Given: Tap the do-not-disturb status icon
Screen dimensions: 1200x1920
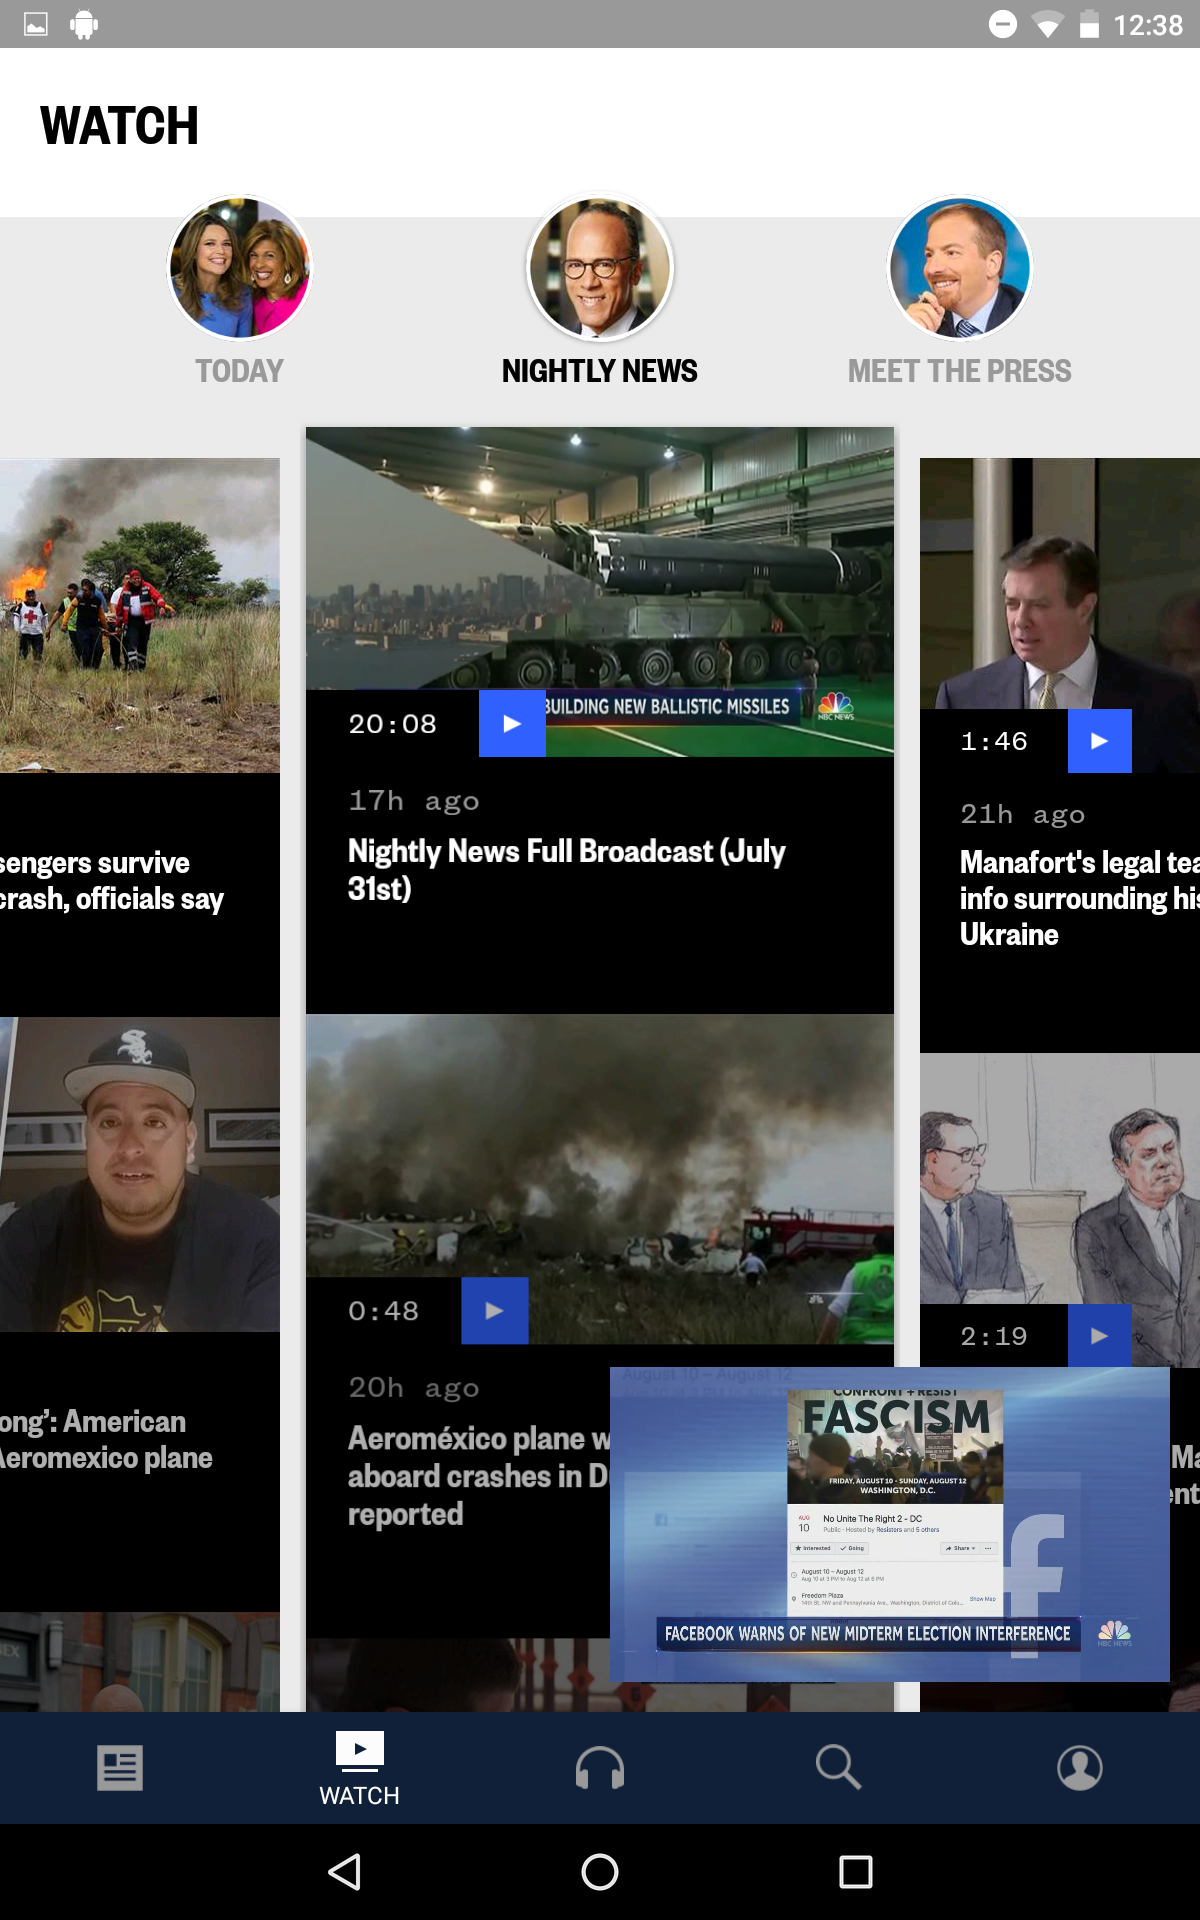Looking at the screenshot, I should click(x=1002, y=24).
